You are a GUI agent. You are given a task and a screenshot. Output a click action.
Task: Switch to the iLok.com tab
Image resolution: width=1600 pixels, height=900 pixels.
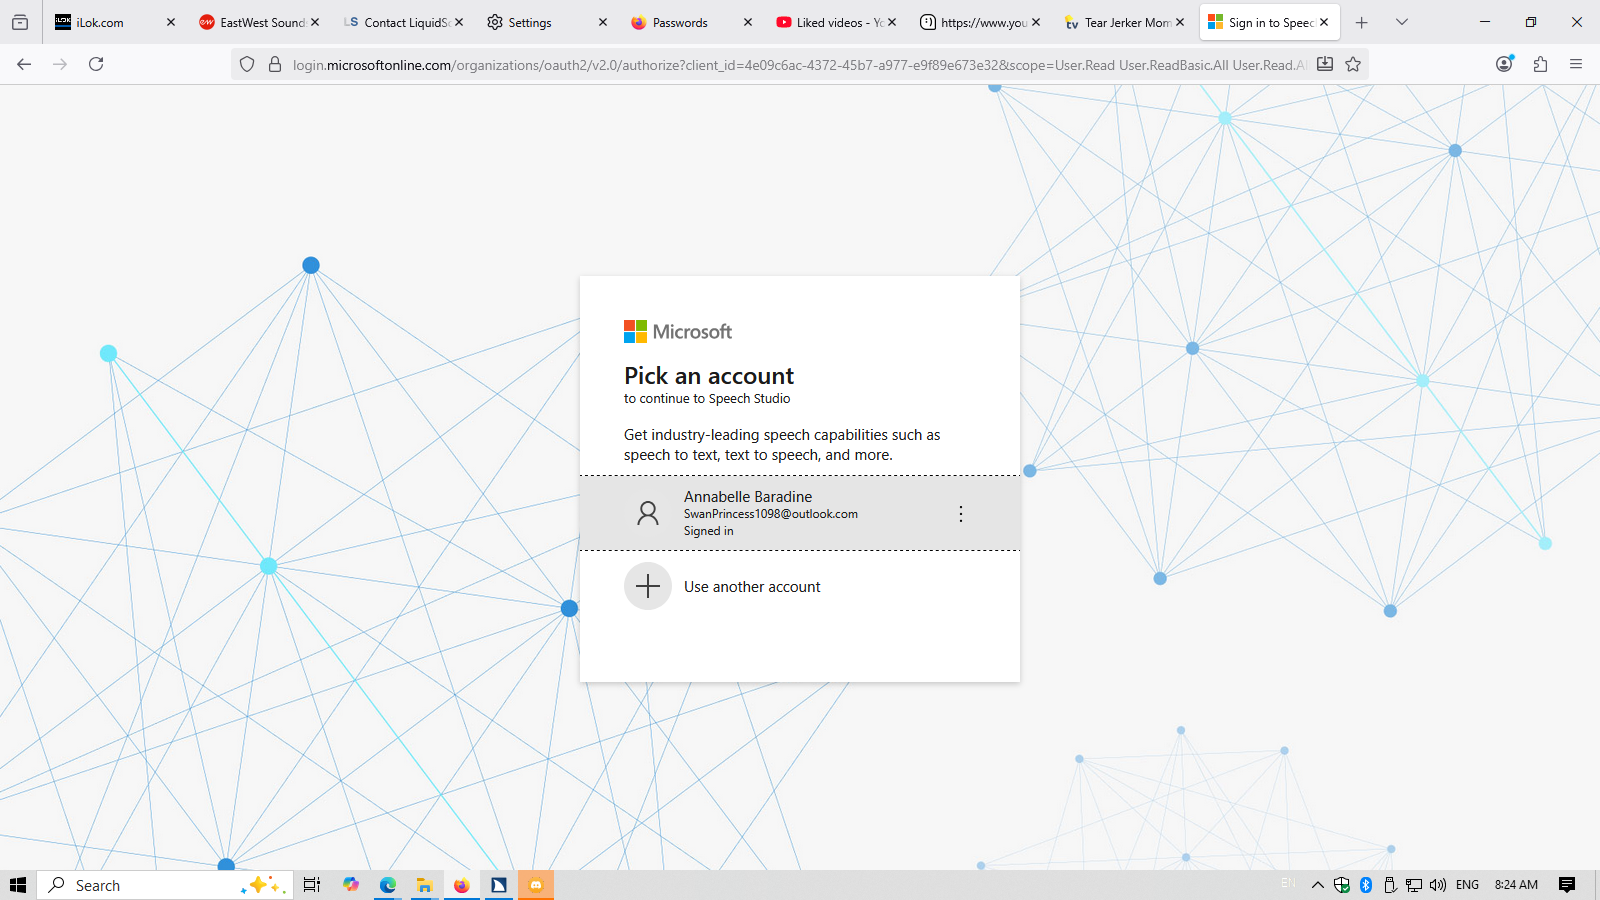point(115,22)
